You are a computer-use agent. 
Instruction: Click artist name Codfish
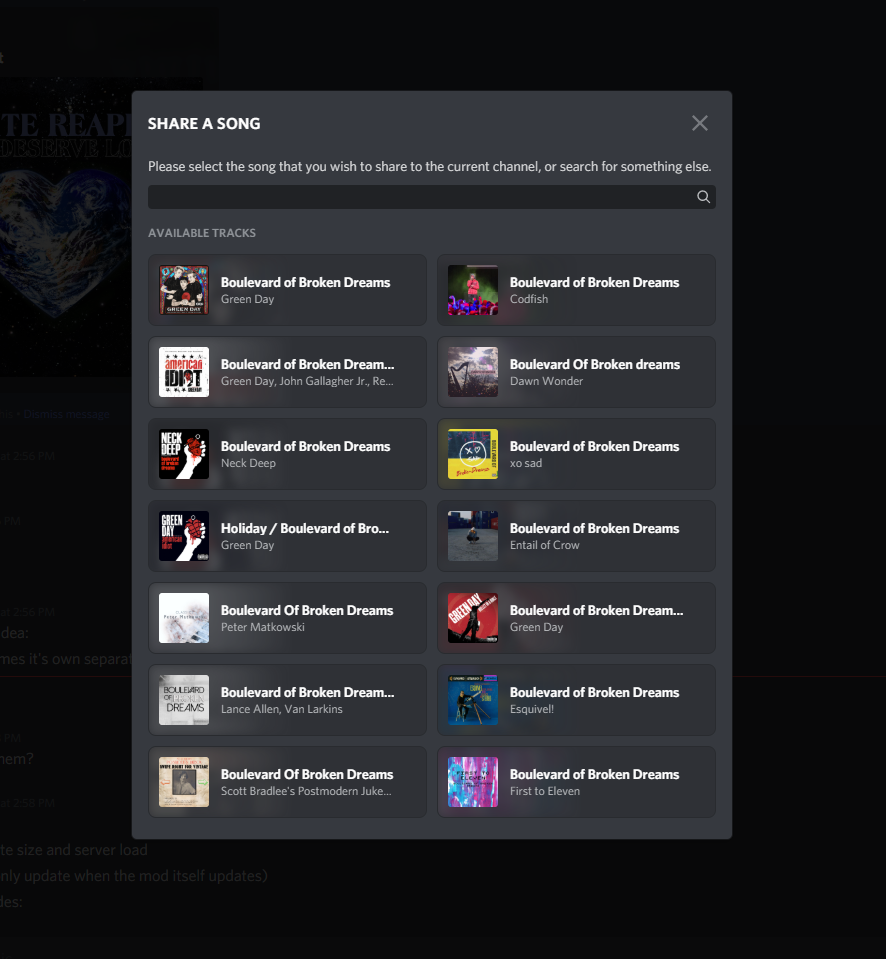[529, 299]
